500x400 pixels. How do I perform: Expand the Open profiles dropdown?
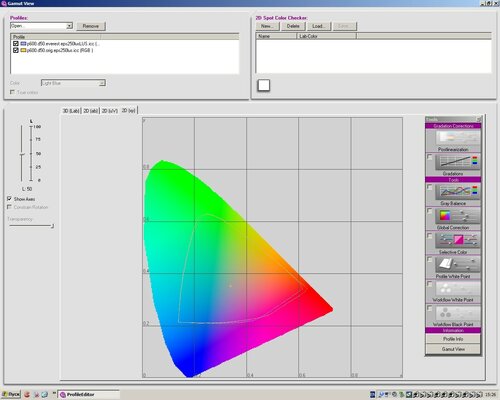pyautogui.click(x=69, y=26)
